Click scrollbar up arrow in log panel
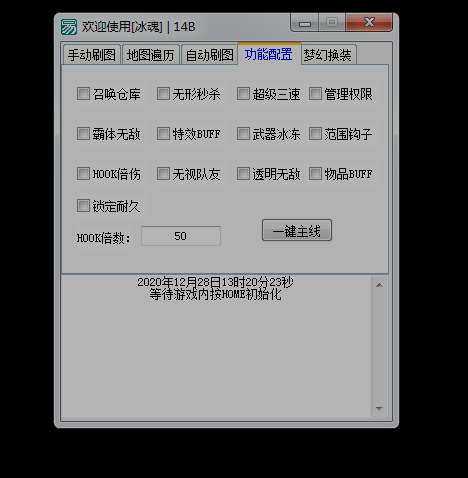This screenshot has height=478, width=468. coord(379,285)
